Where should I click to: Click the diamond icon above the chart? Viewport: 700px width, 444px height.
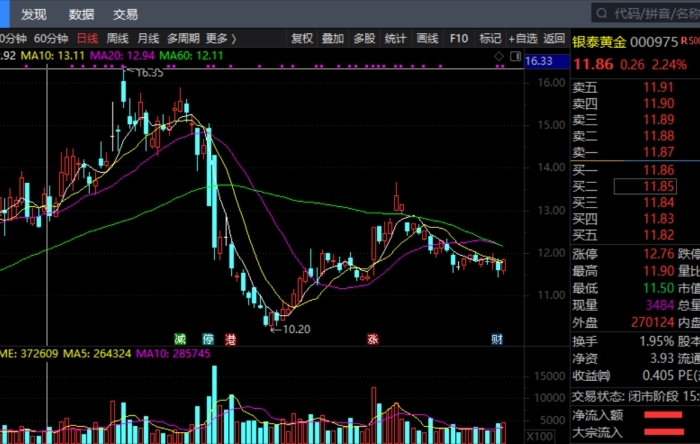tap(499, 56)
